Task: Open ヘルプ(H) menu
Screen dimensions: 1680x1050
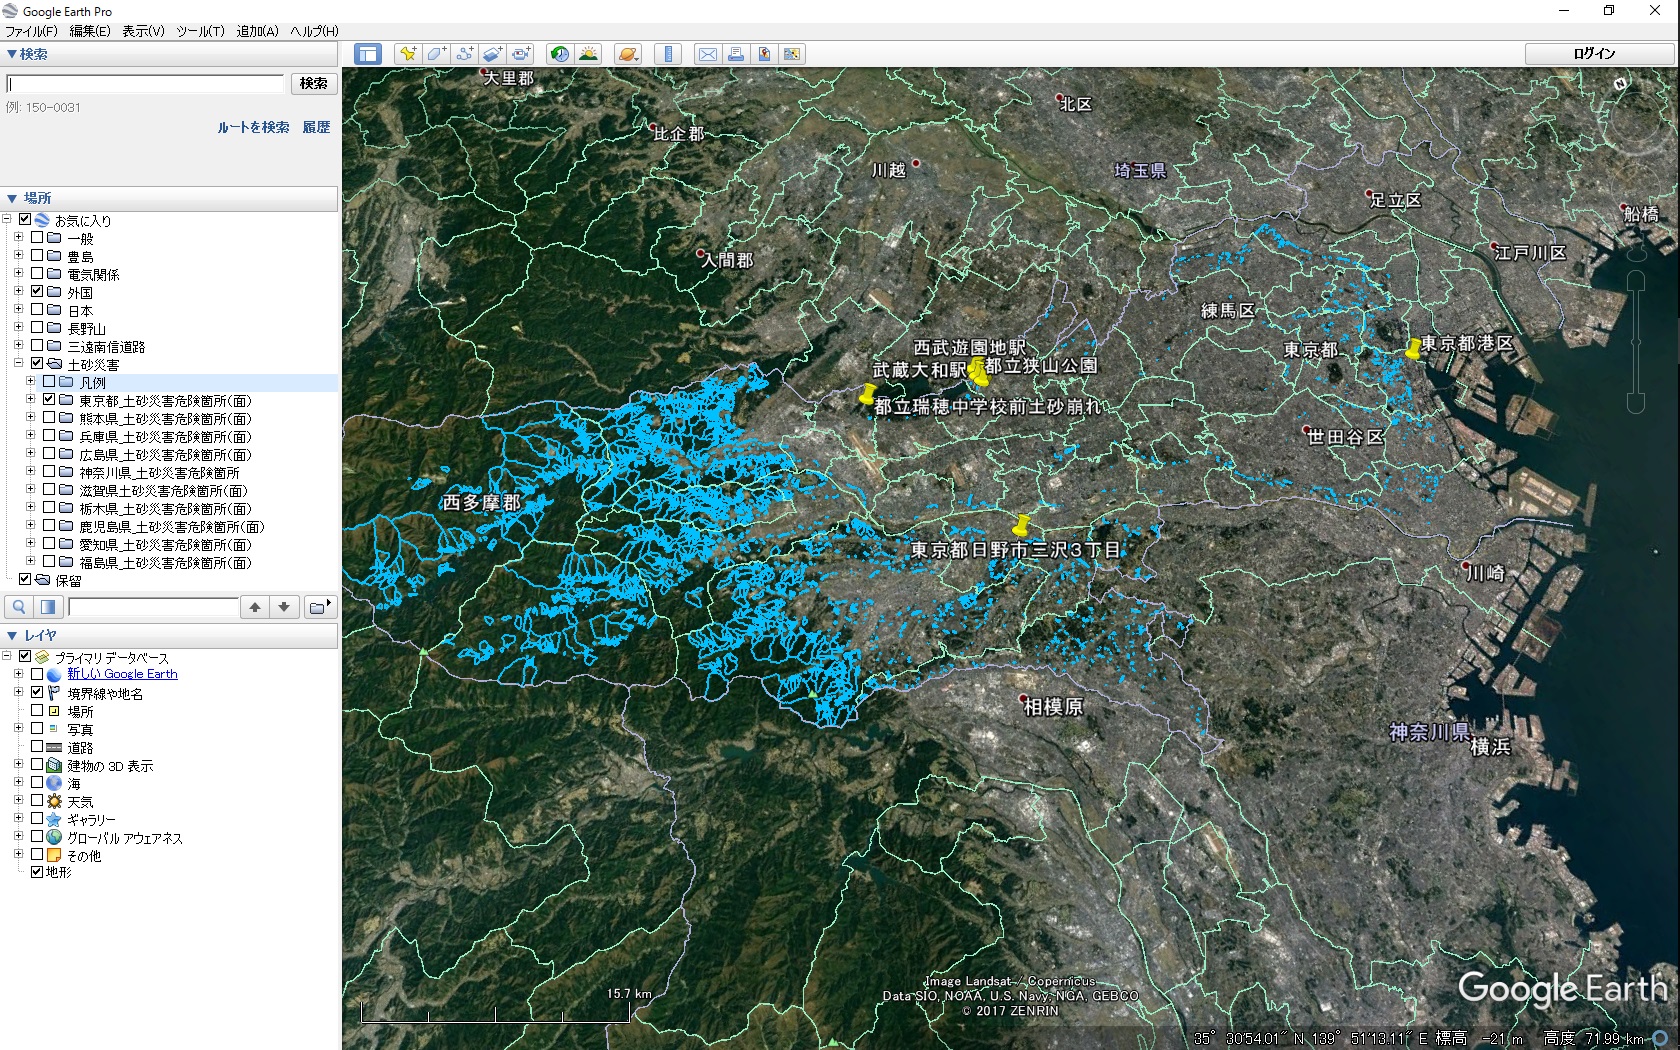Action: point(314,31)
